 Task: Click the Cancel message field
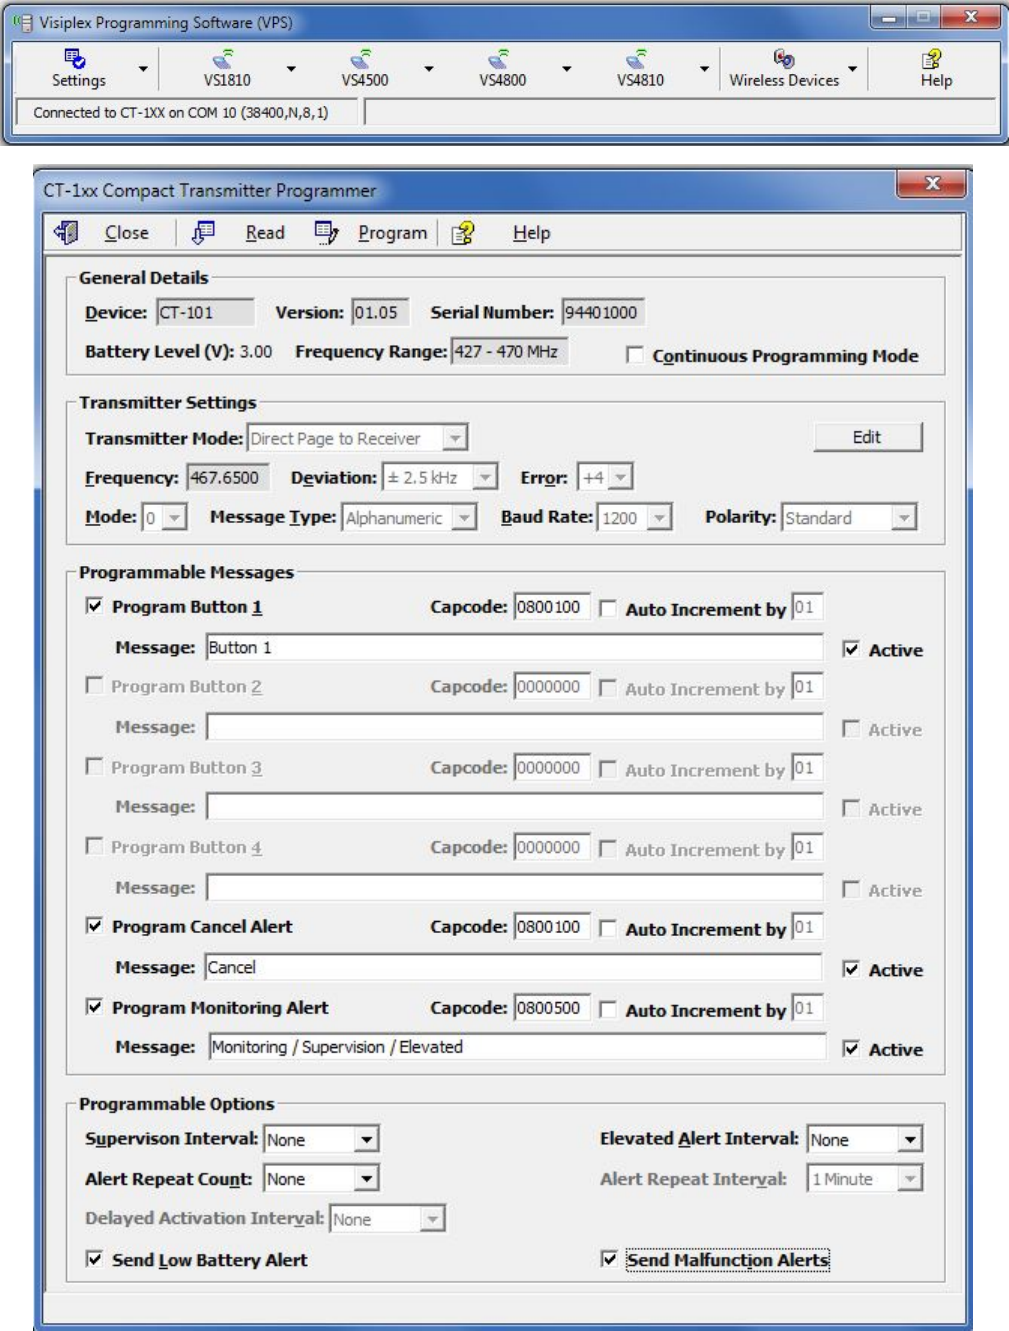coord(513,967)
